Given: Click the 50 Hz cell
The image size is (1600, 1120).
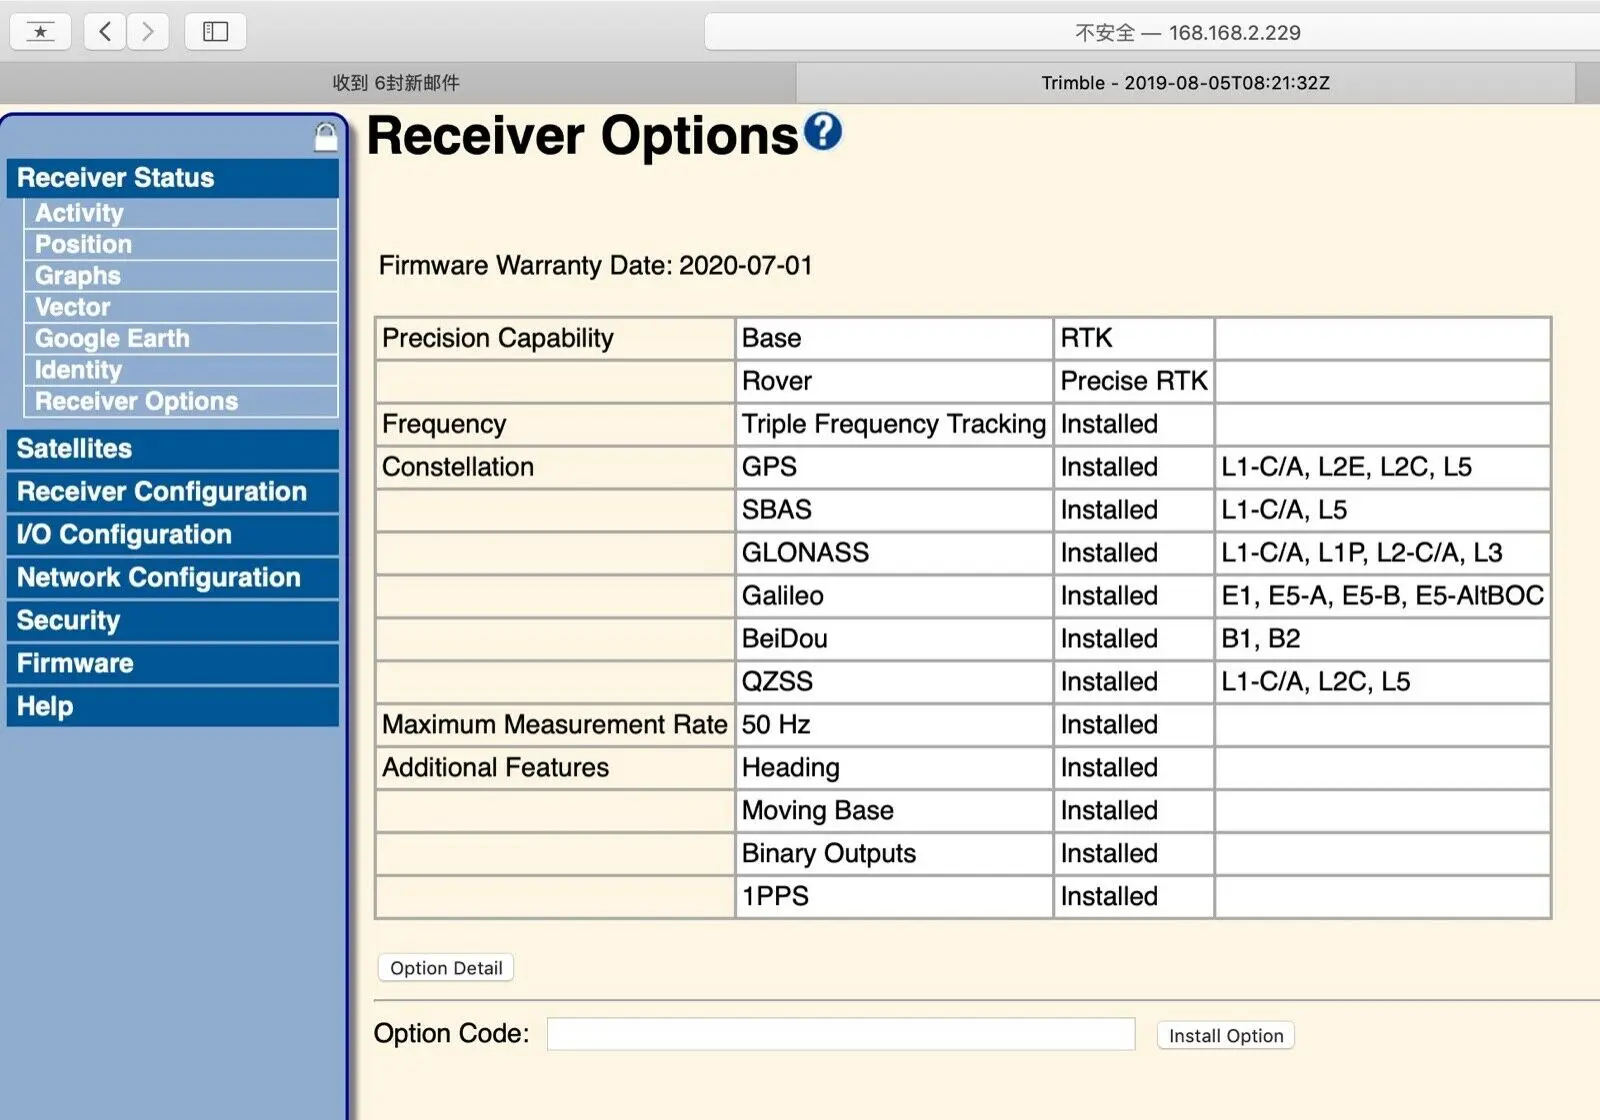Looking at the screenshot, I should point(894,726).
